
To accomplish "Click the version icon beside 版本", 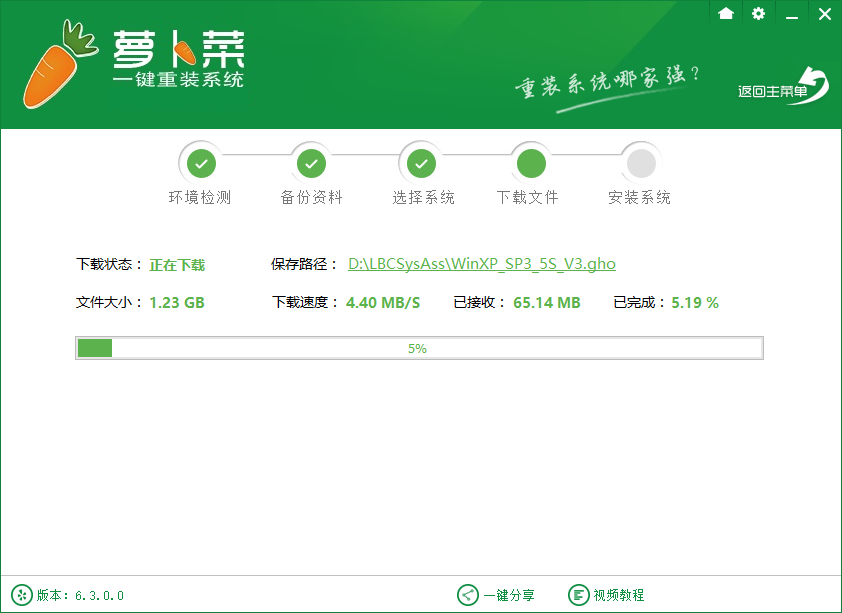I will click(x=21, y=595).
